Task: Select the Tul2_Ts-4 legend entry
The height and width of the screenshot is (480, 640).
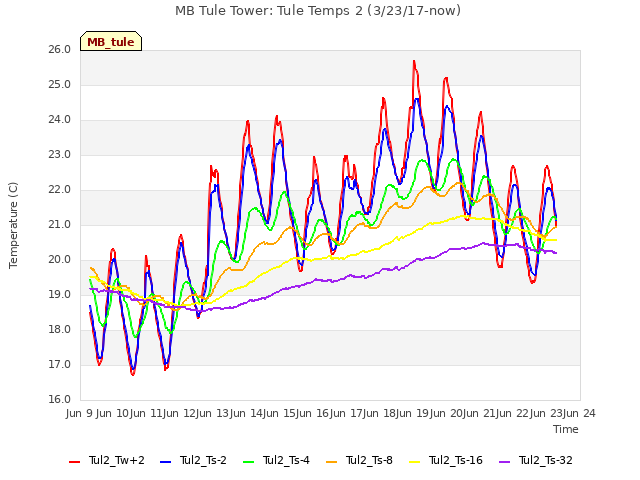Action: pos(276,460)
